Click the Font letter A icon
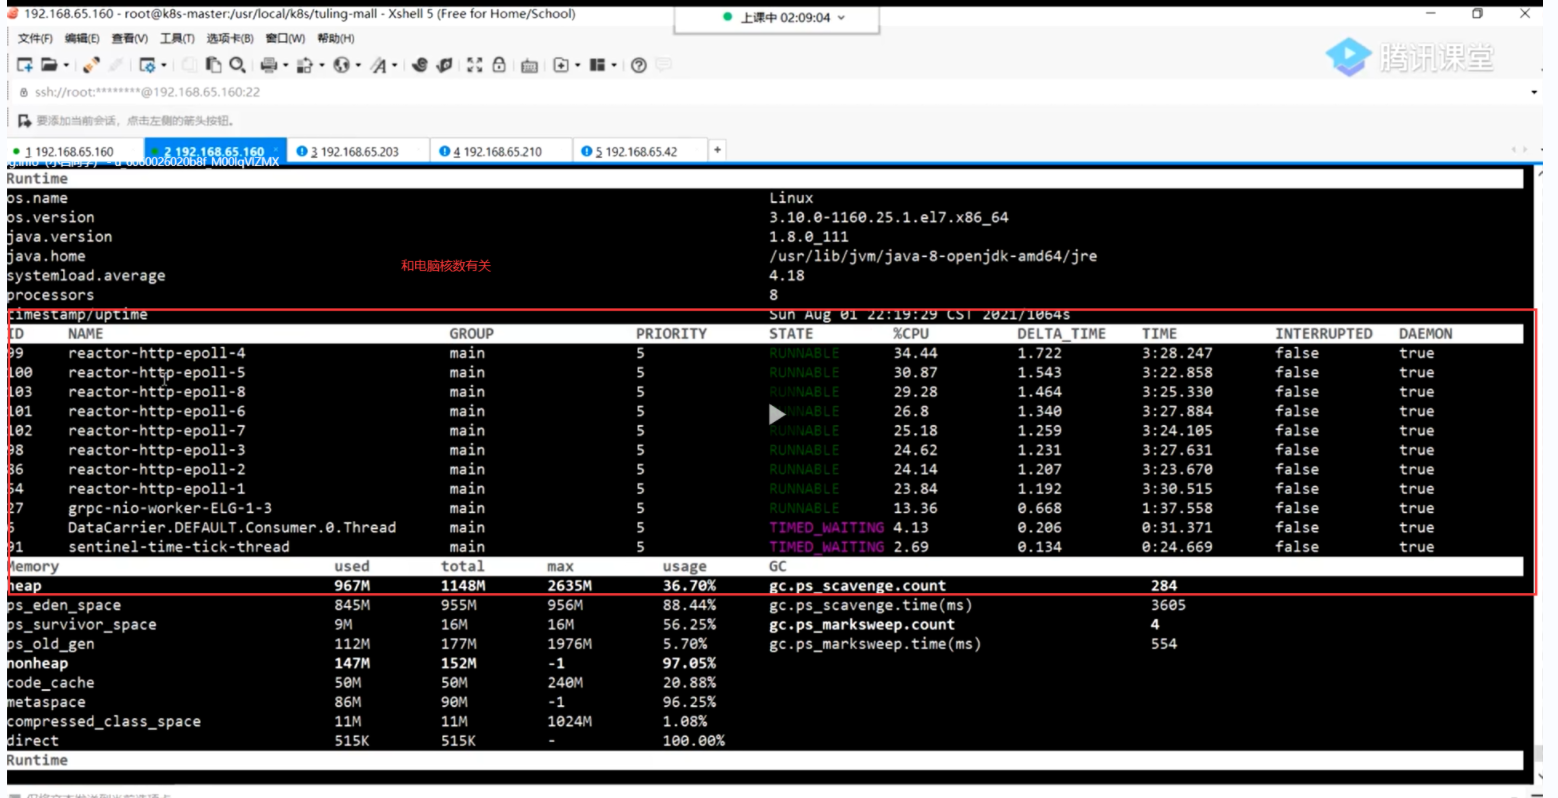 [379, 65]
